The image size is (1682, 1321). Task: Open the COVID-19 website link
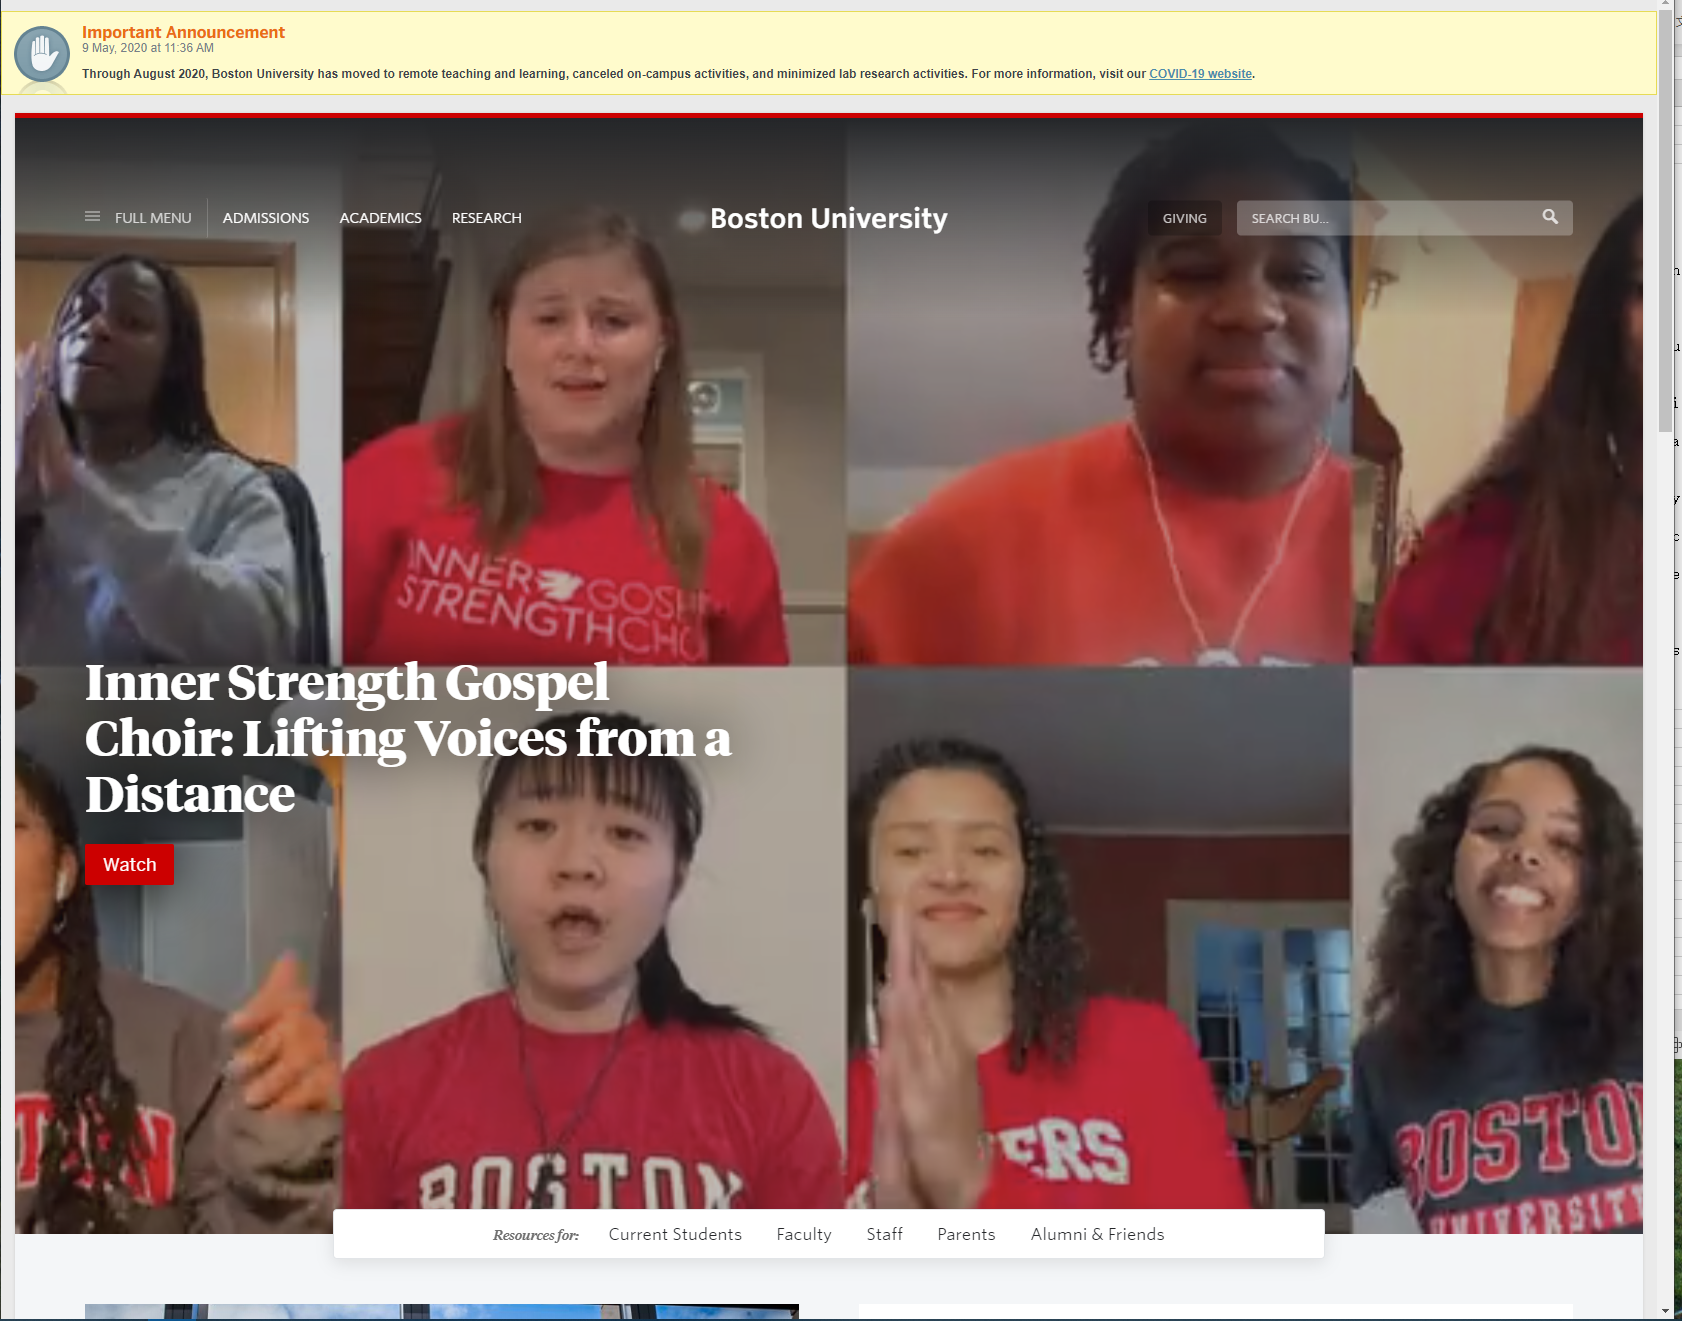(1200, 74)
